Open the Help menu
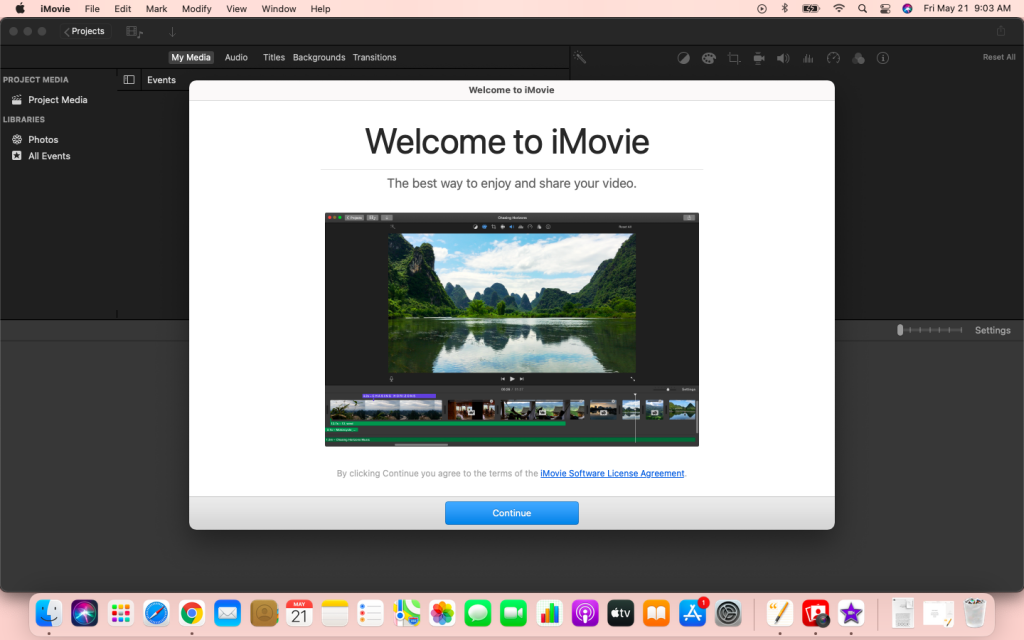 click(320, 8)
